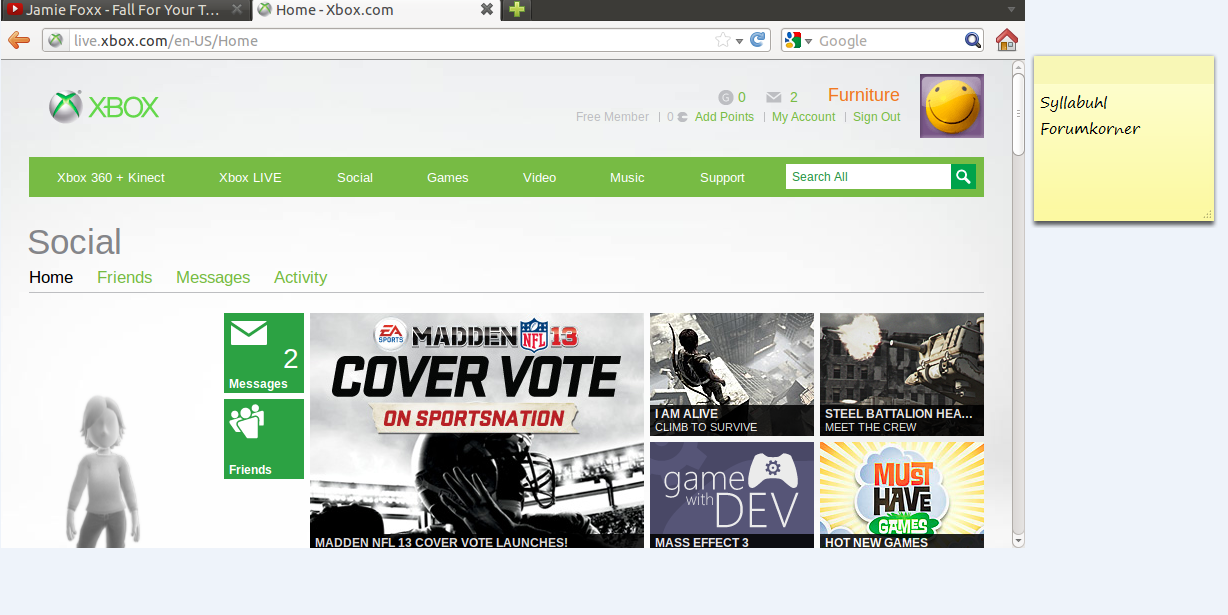
Task: Go to the browser home page icon
Action: [x=1006, y=40]
